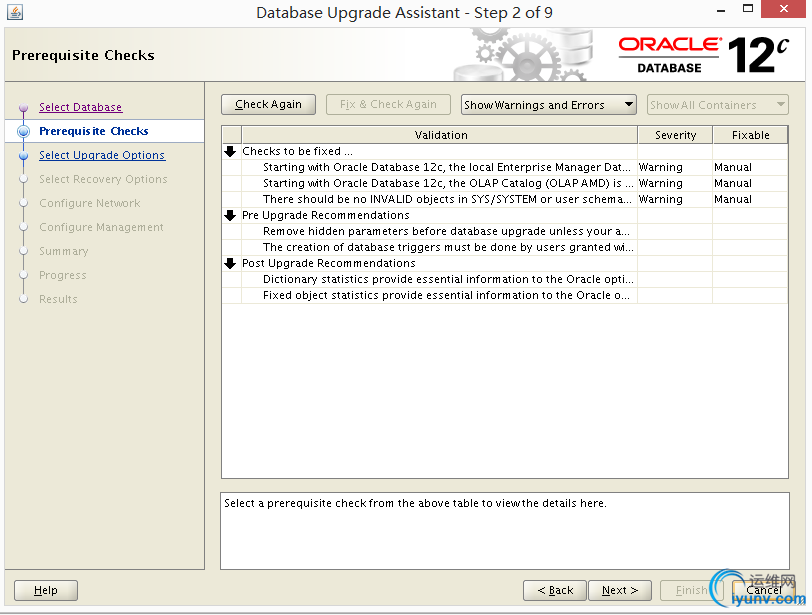Click the < Back button
This screenshot has height=615, width=812.
point(555,590)
